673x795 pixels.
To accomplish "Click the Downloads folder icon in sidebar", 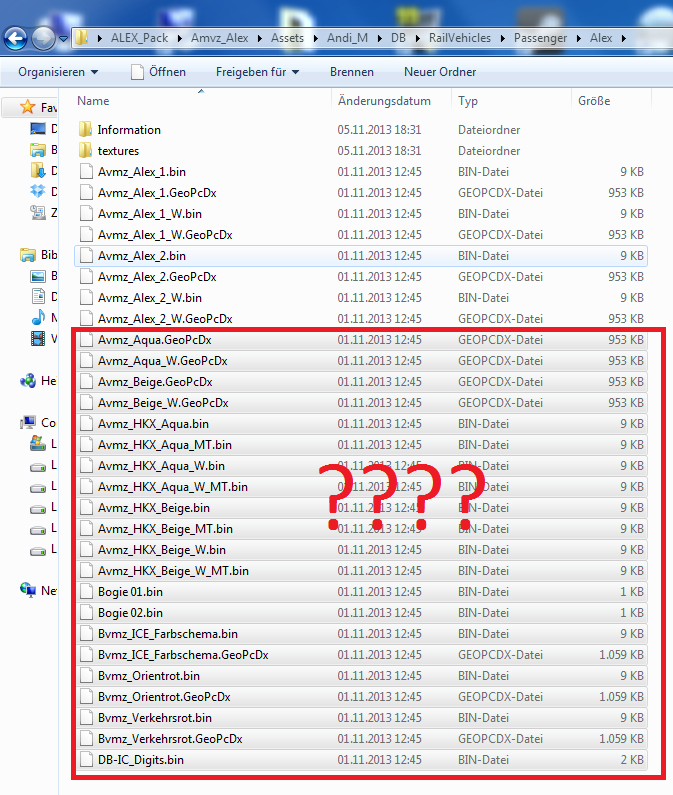I will [x=38, y=170].
